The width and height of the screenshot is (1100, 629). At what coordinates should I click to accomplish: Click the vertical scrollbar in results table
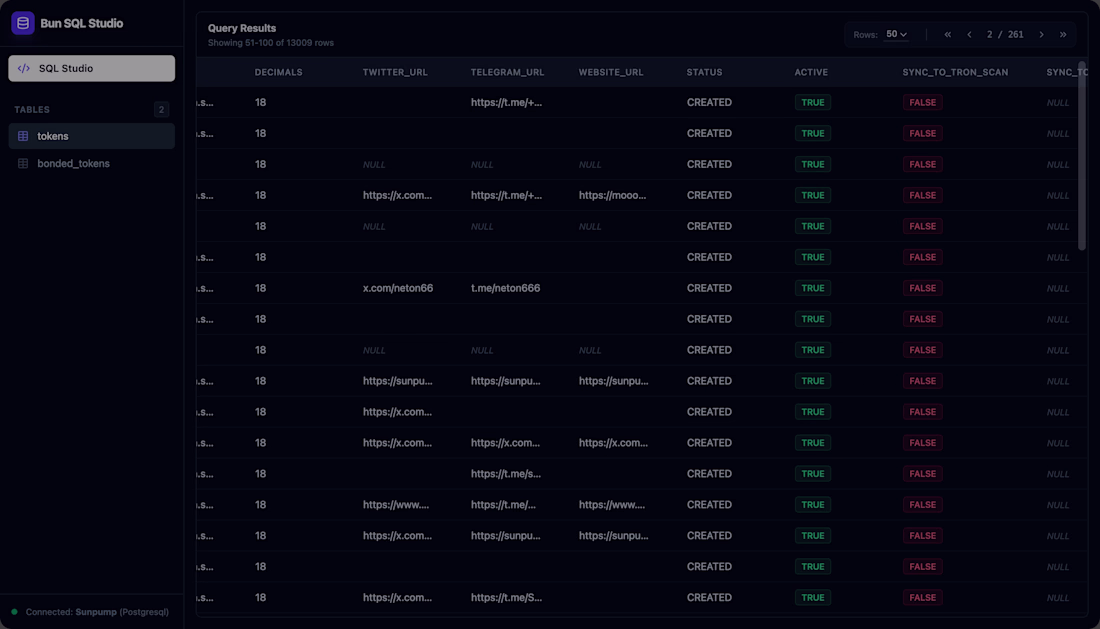[1081, 155]
